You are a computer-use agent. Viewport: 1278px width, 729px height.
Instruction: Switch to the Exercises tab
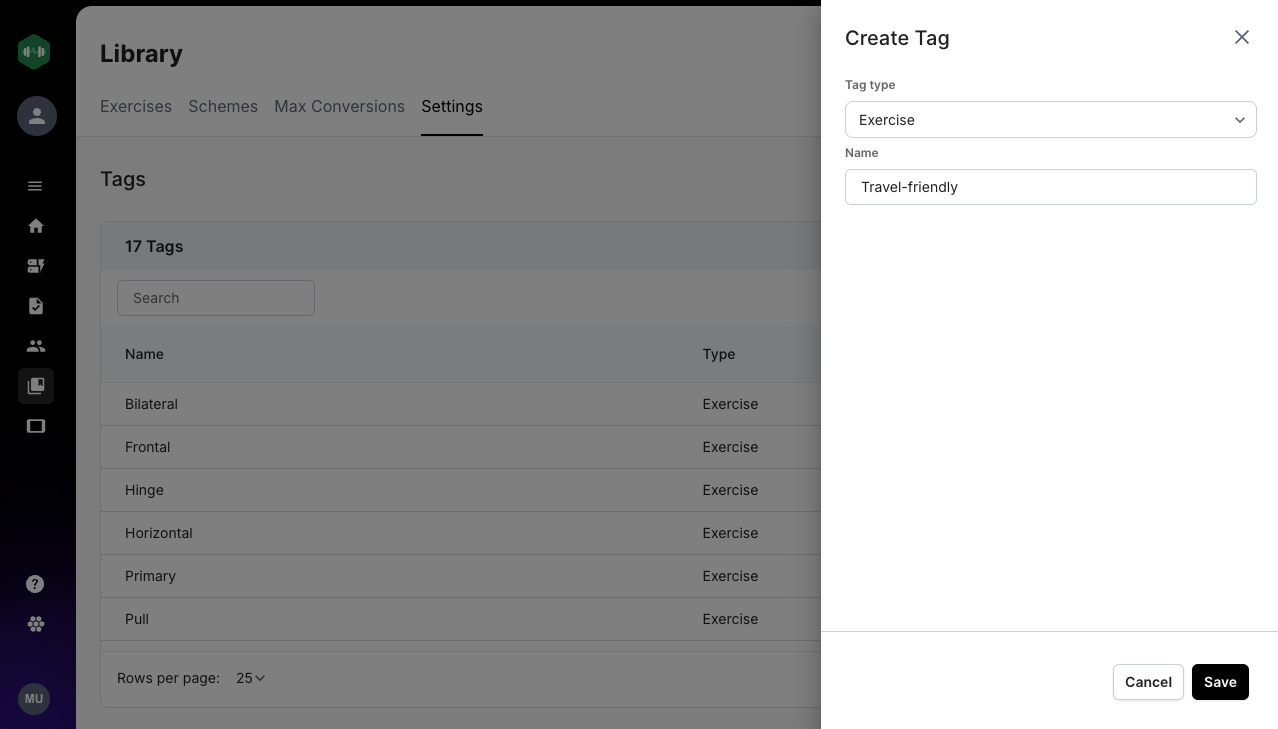(x=136, y=106)
